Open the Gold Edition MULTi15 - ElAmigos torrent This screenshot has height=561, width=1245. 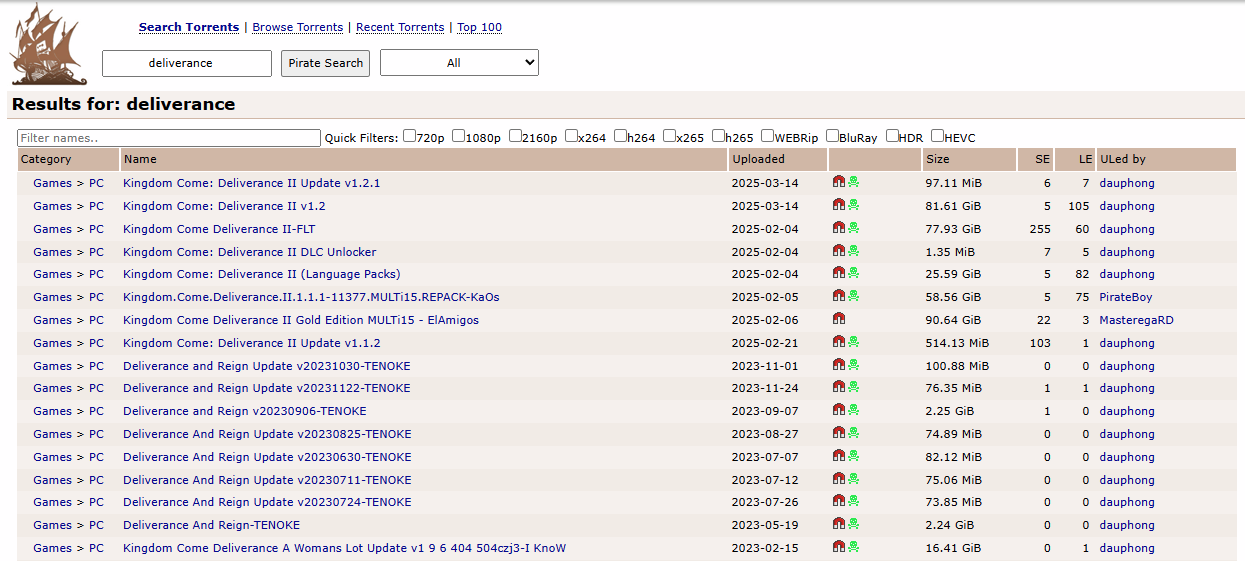tap(301, 320)
